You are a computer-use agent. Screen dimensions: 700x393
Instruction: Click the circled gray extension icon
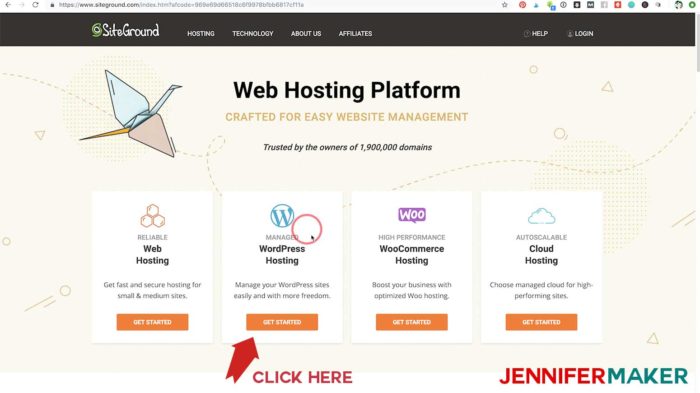pos(563,5)
